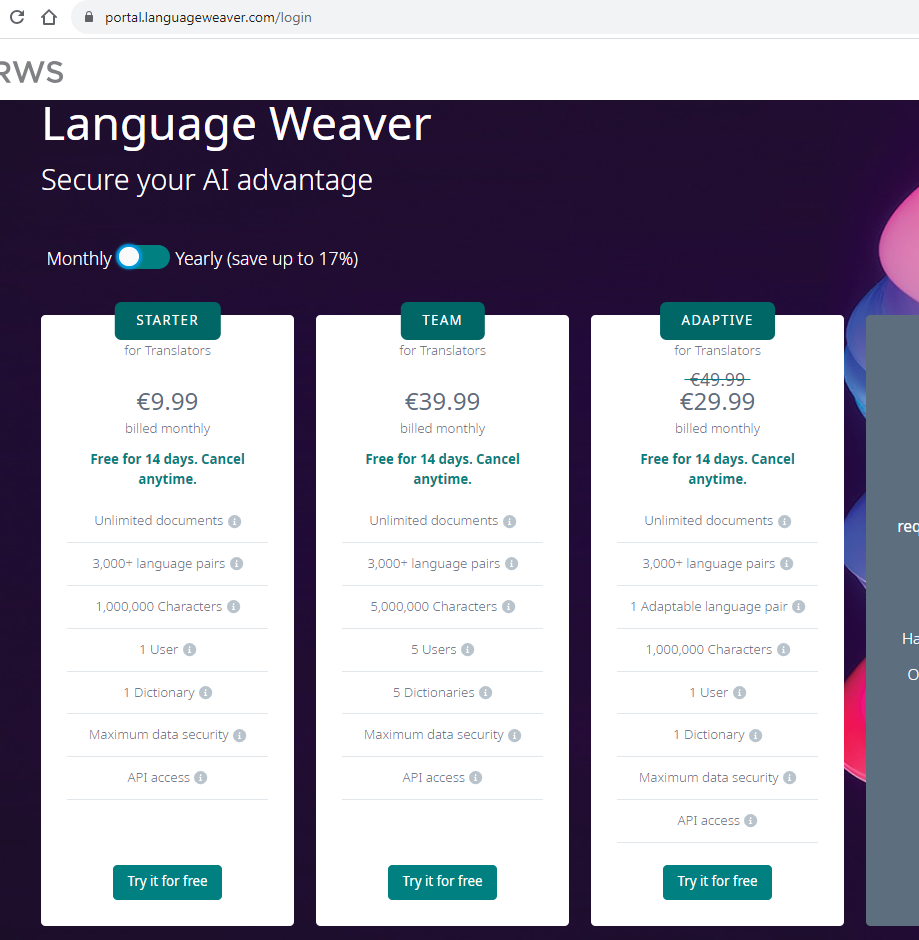This screenshot has height=940, width=919.
Task: Show info for Adaptive 1,000,000 Characters
Action: tap(784, 650)
